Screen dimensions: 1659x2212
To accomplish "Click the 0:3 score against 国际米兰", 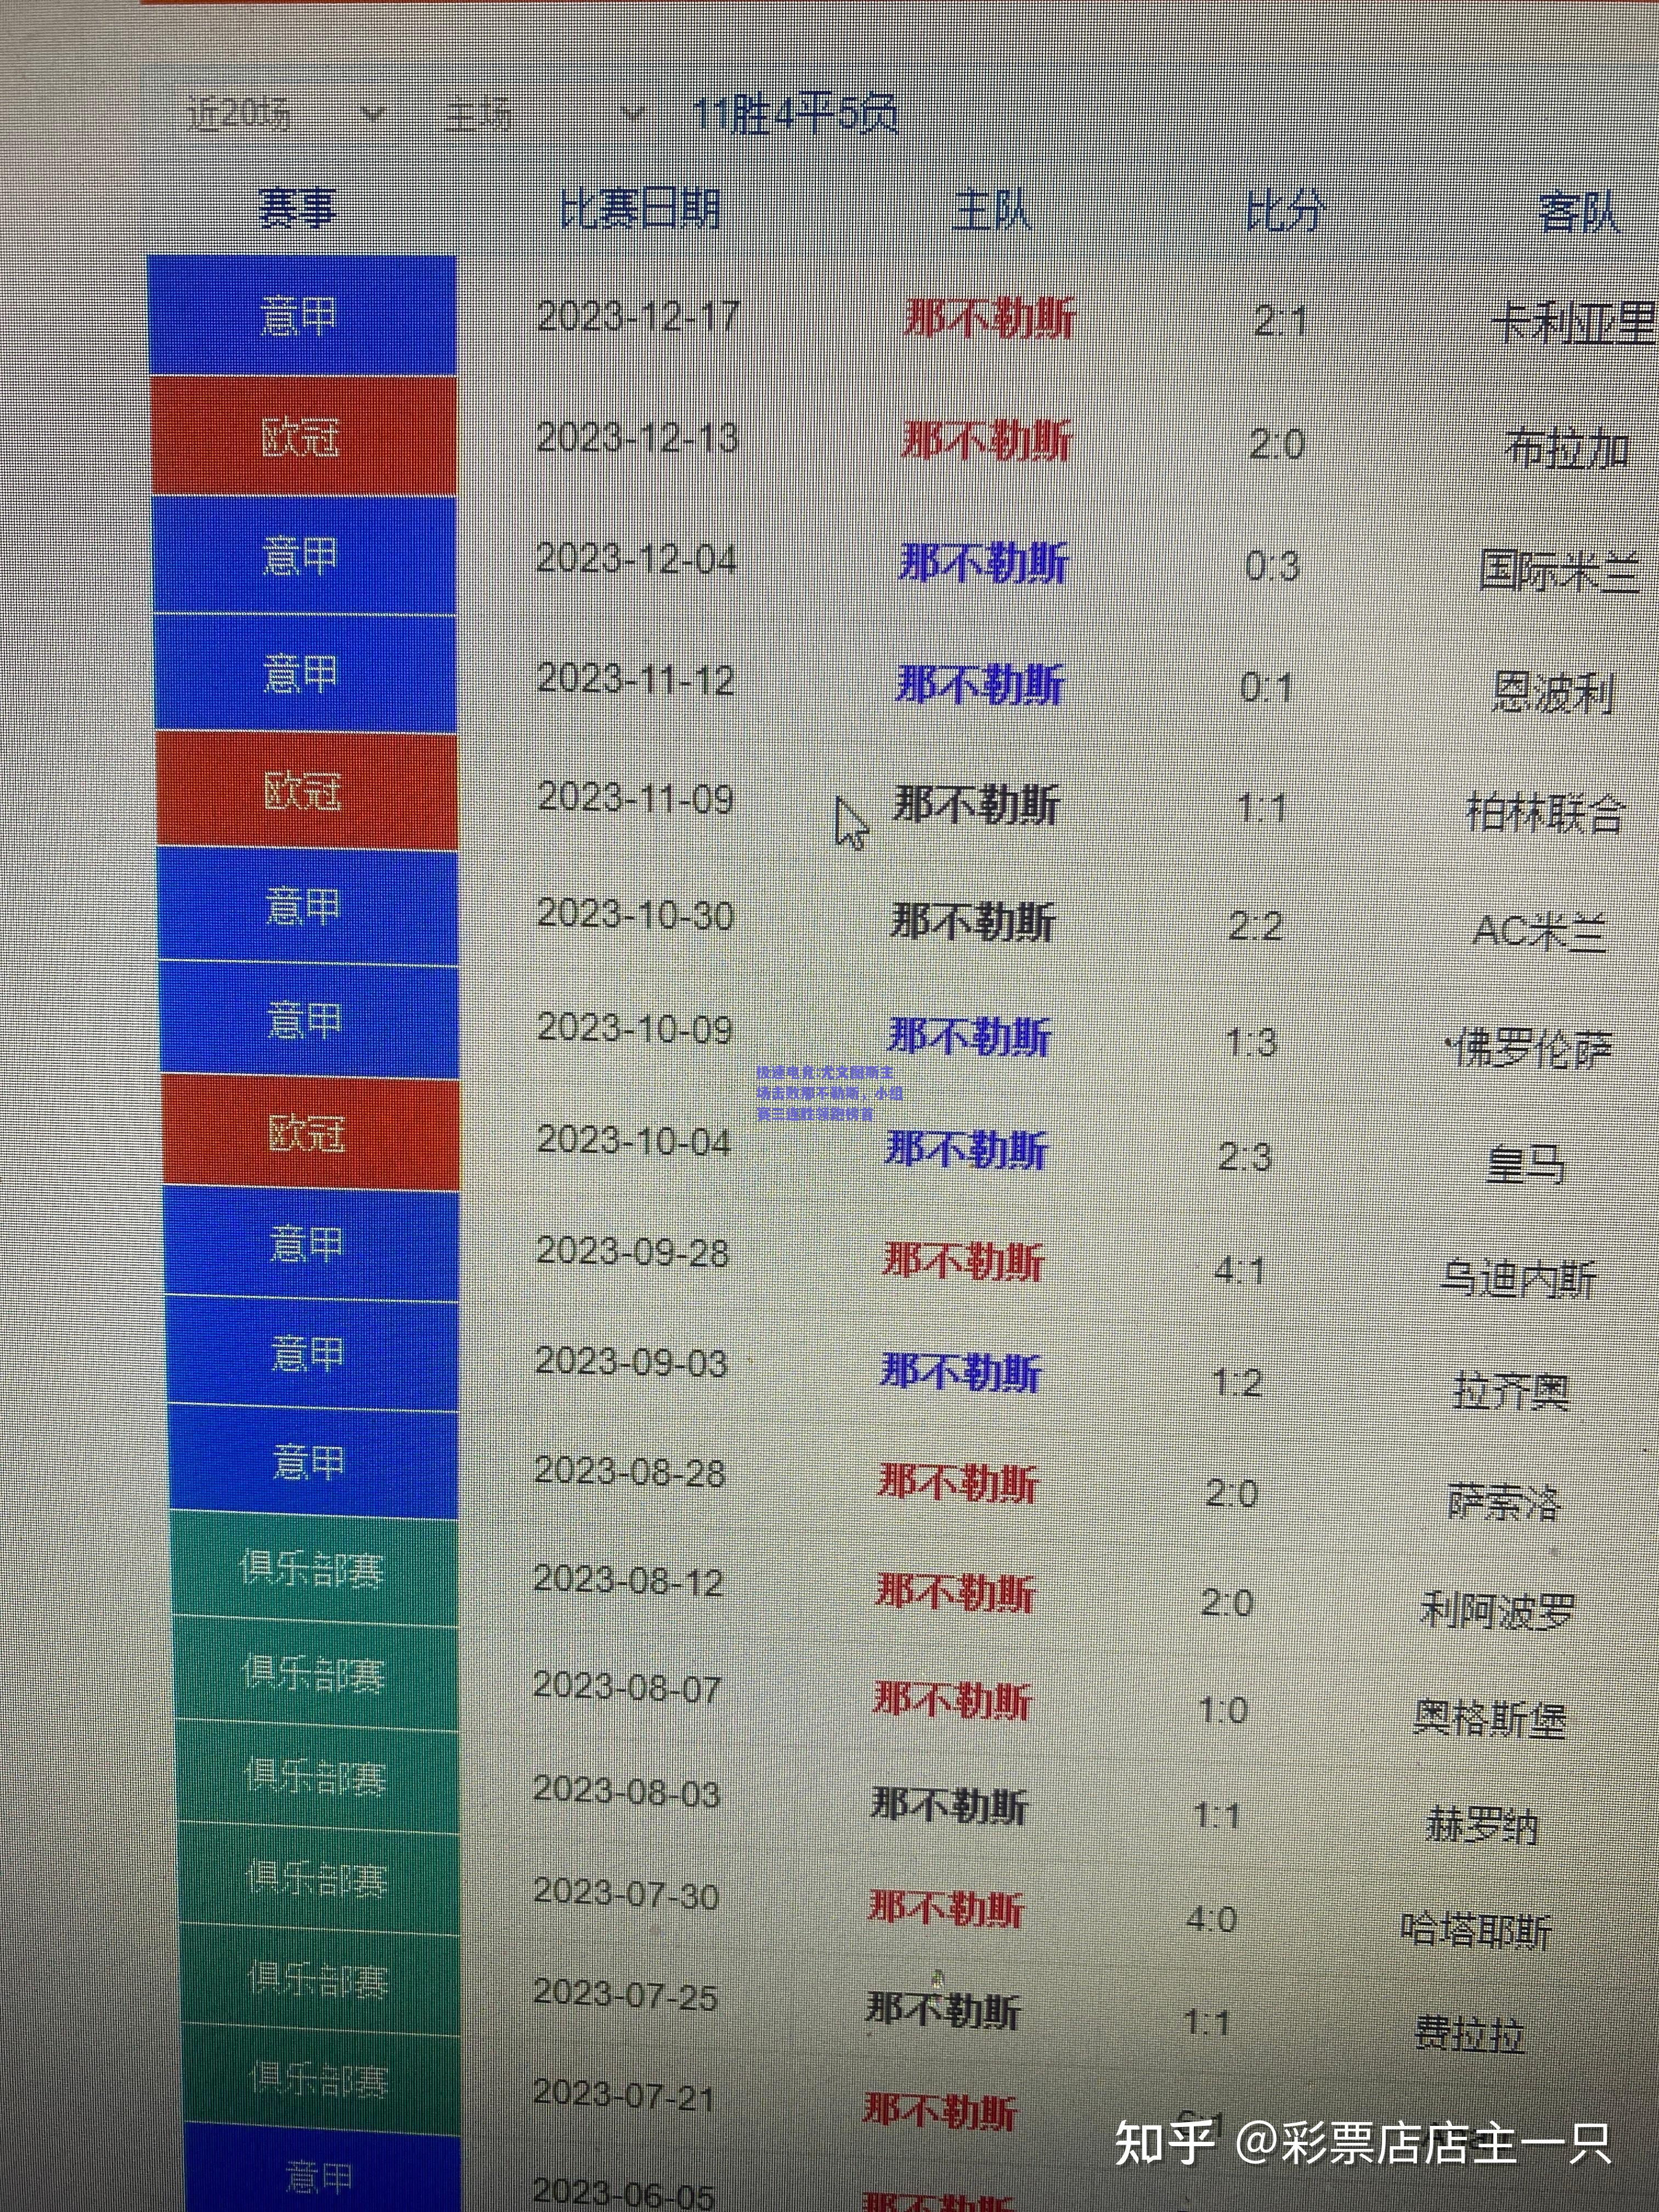I will pyautogui.click(x=1272, y=566).
